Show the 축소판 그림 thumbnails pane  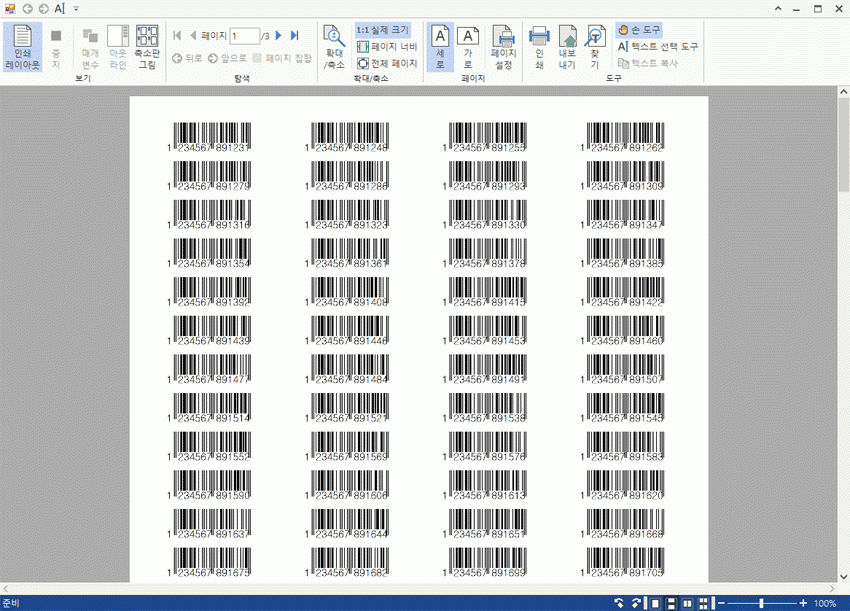click(x=147, y=47)
